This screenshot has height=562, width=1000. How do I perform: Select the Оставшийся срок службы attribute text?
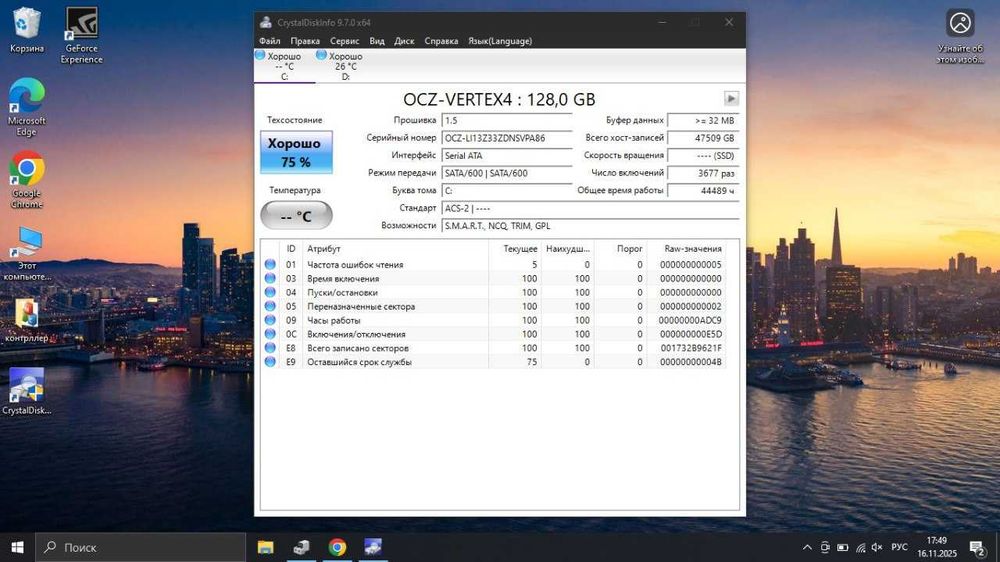(359, 362)
